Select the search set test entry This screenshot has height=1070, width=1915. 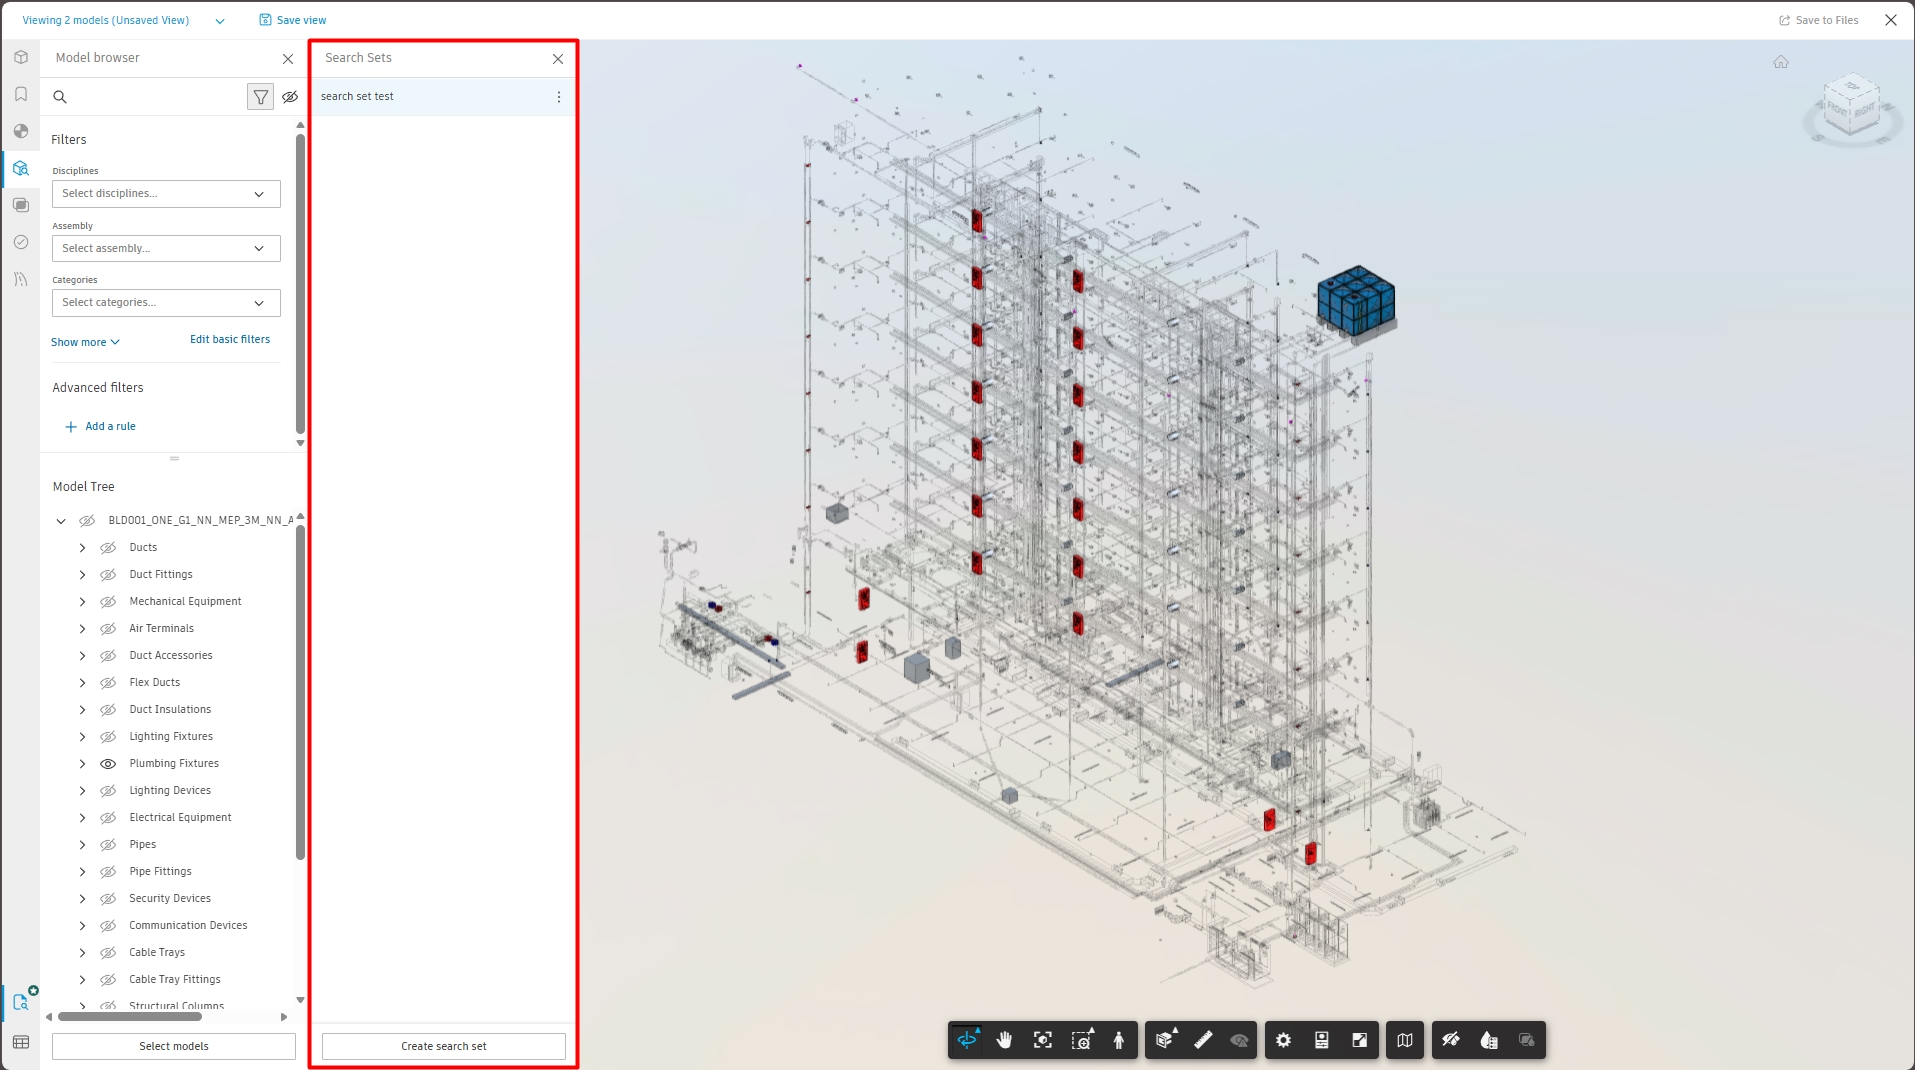(443, 97)
